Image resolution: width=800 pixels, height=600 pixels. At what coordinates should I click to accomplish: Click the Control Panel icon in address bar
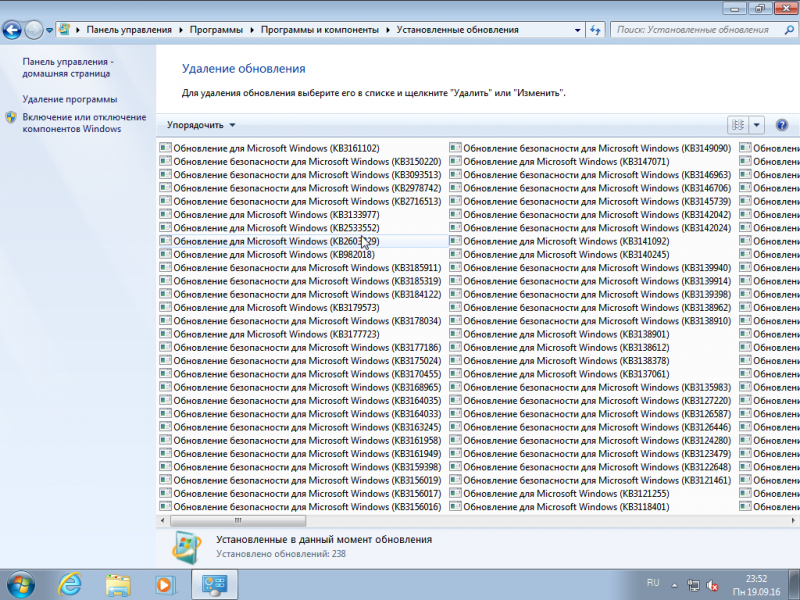64,30
